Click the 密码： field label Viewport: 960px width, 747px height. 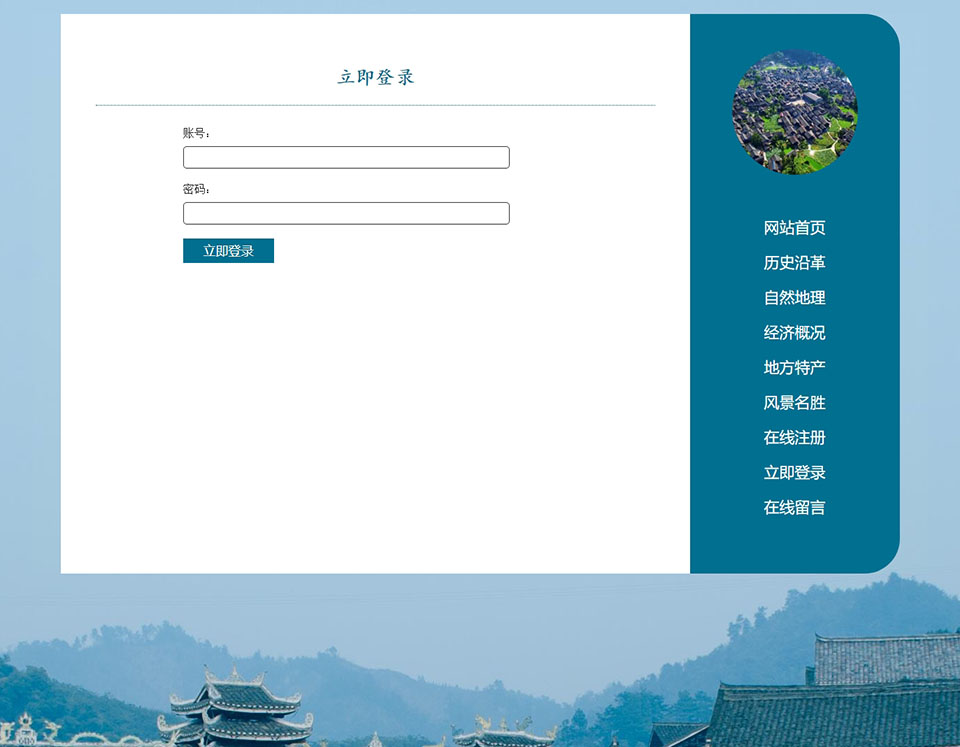pos(196,189)
